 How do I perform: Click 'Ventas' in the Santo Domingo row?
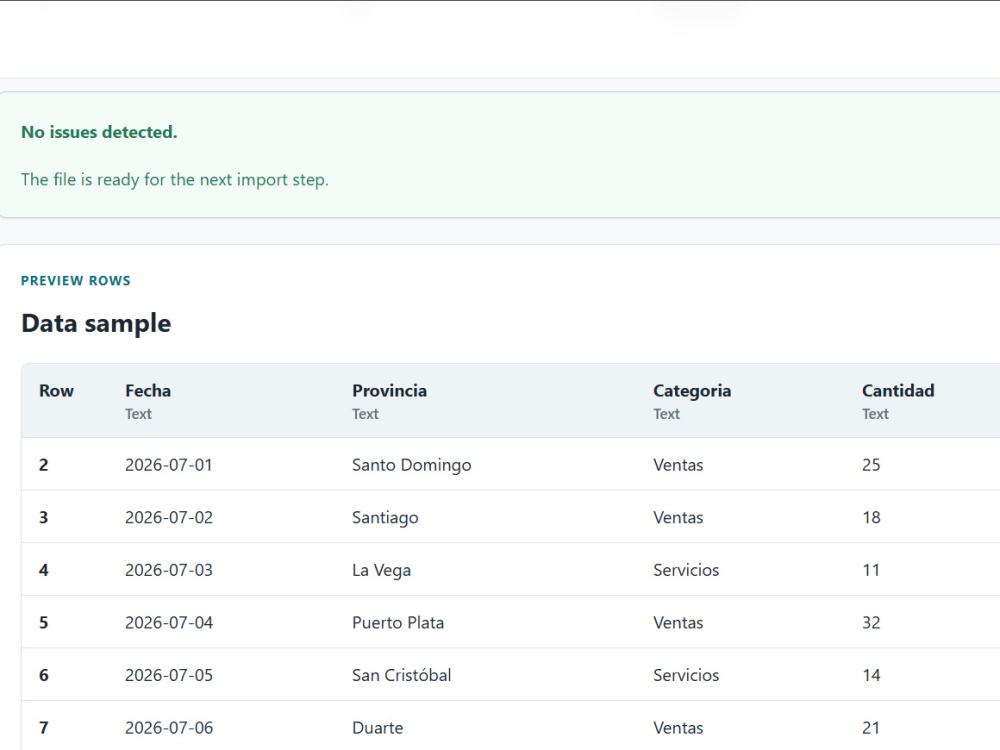tap(678, 465)
